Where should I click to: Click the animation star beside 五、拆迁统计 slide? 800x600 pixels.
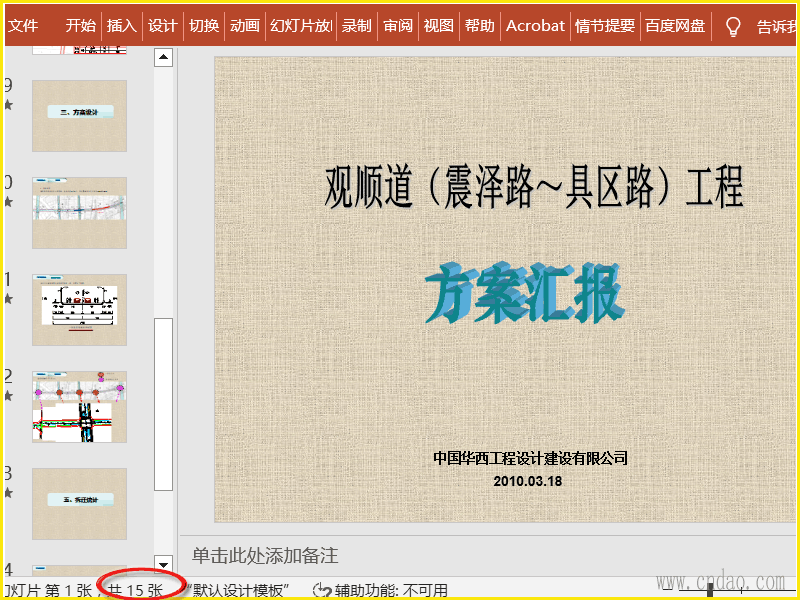pos(8,492)
